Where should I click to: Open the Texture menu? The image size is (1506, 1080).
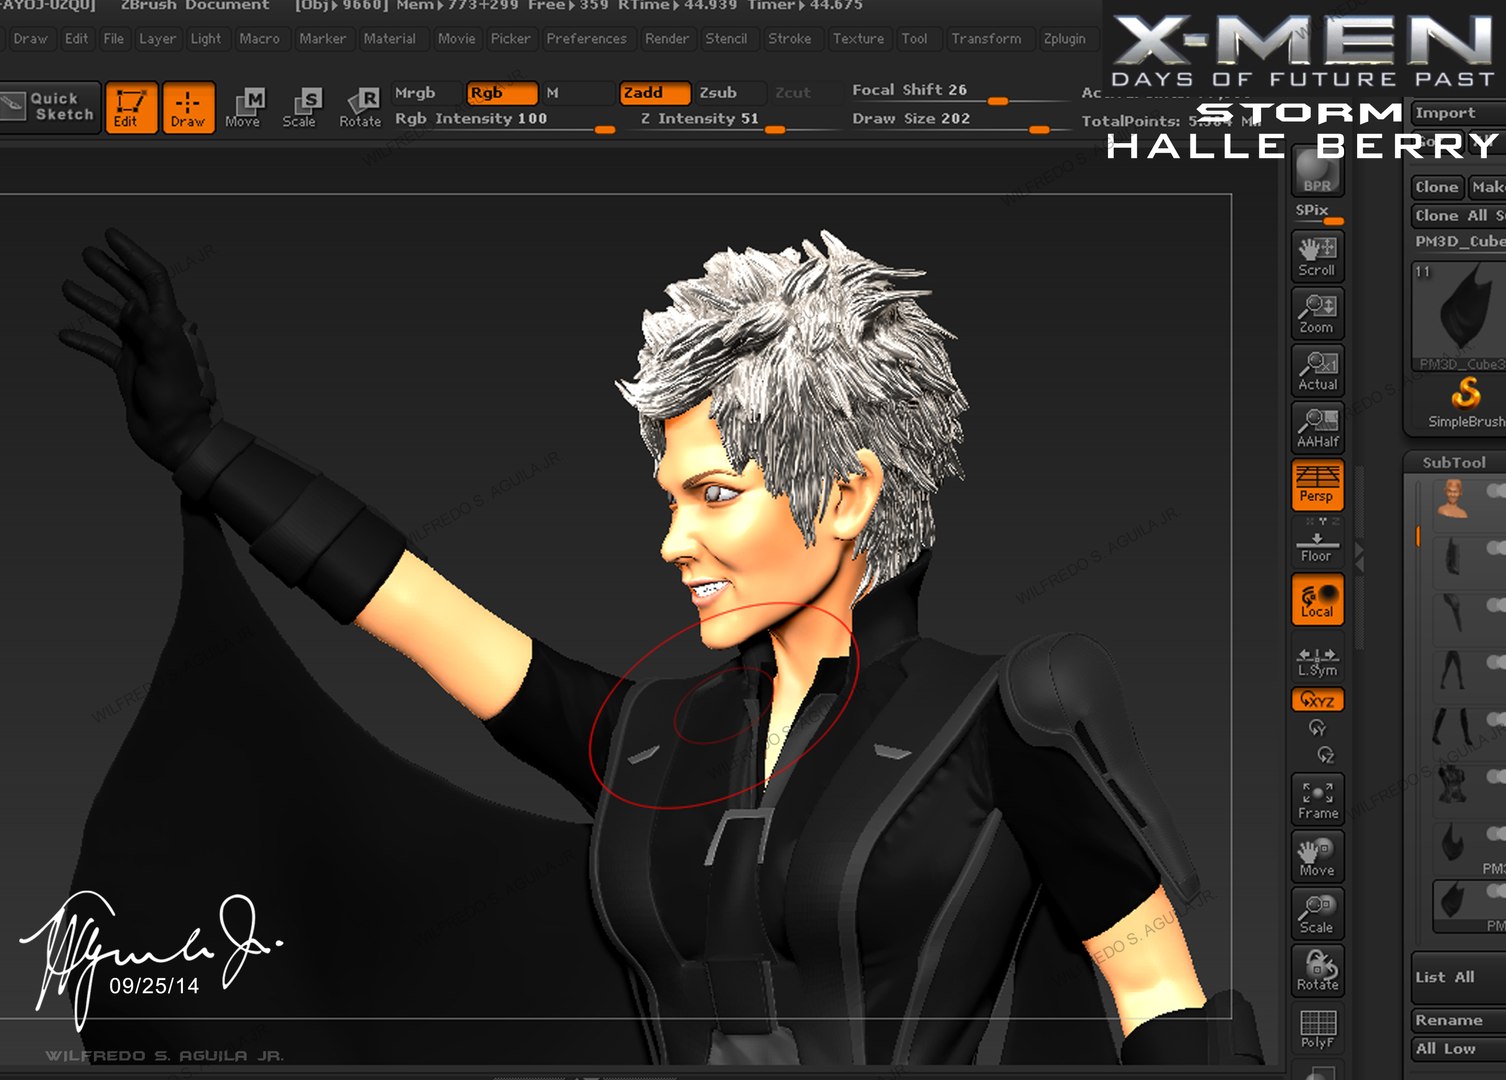coord(858,39)
